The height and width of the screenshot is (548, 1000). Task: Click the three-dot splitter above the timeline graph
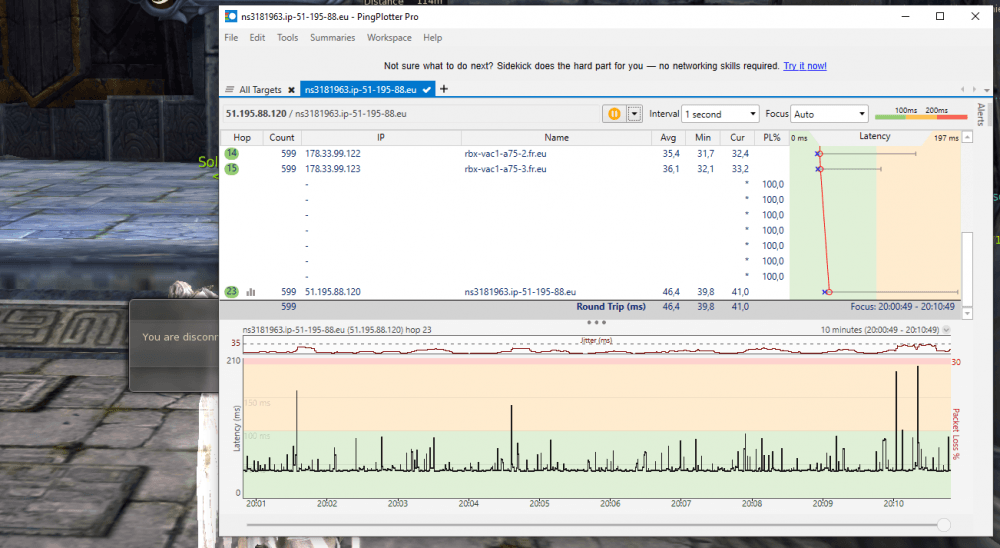[596, 322]
